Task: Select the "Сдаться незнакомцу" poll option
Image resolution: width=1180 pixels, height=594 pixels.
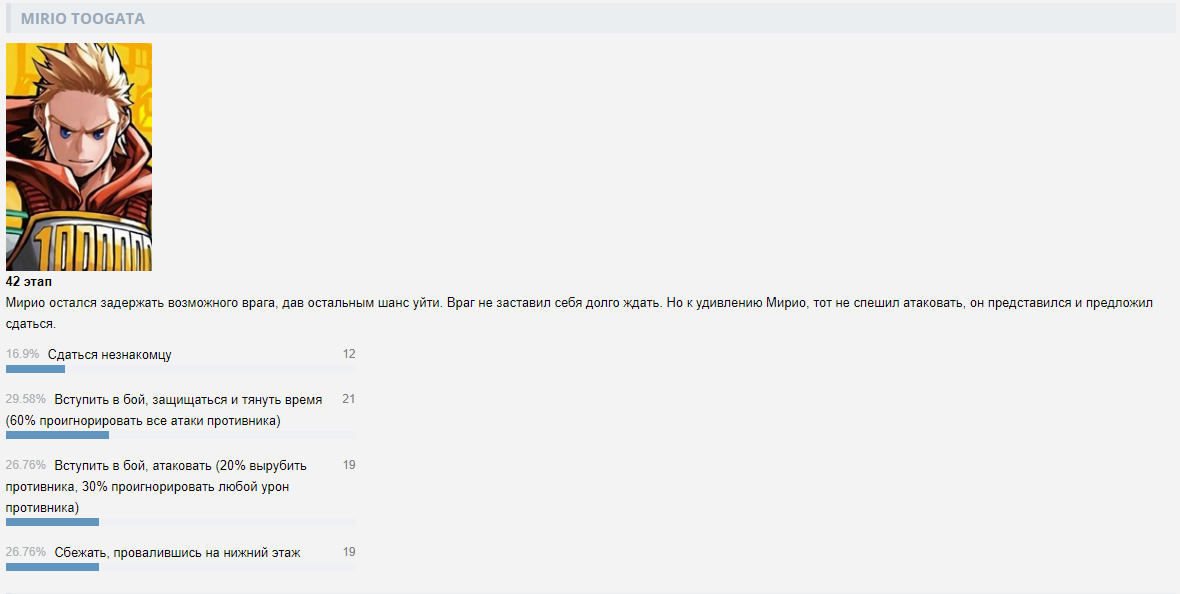Action: coord(109,355)
